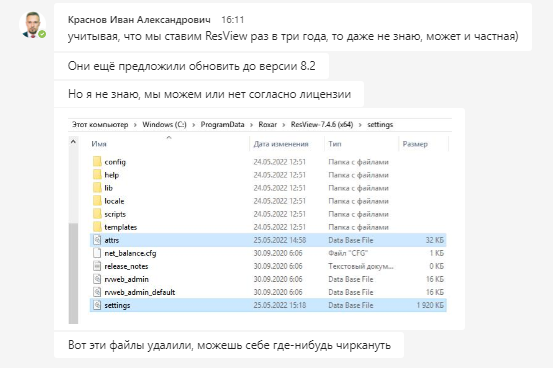Open the avatar of Краснов Иван Александрович

pos(32,25)
